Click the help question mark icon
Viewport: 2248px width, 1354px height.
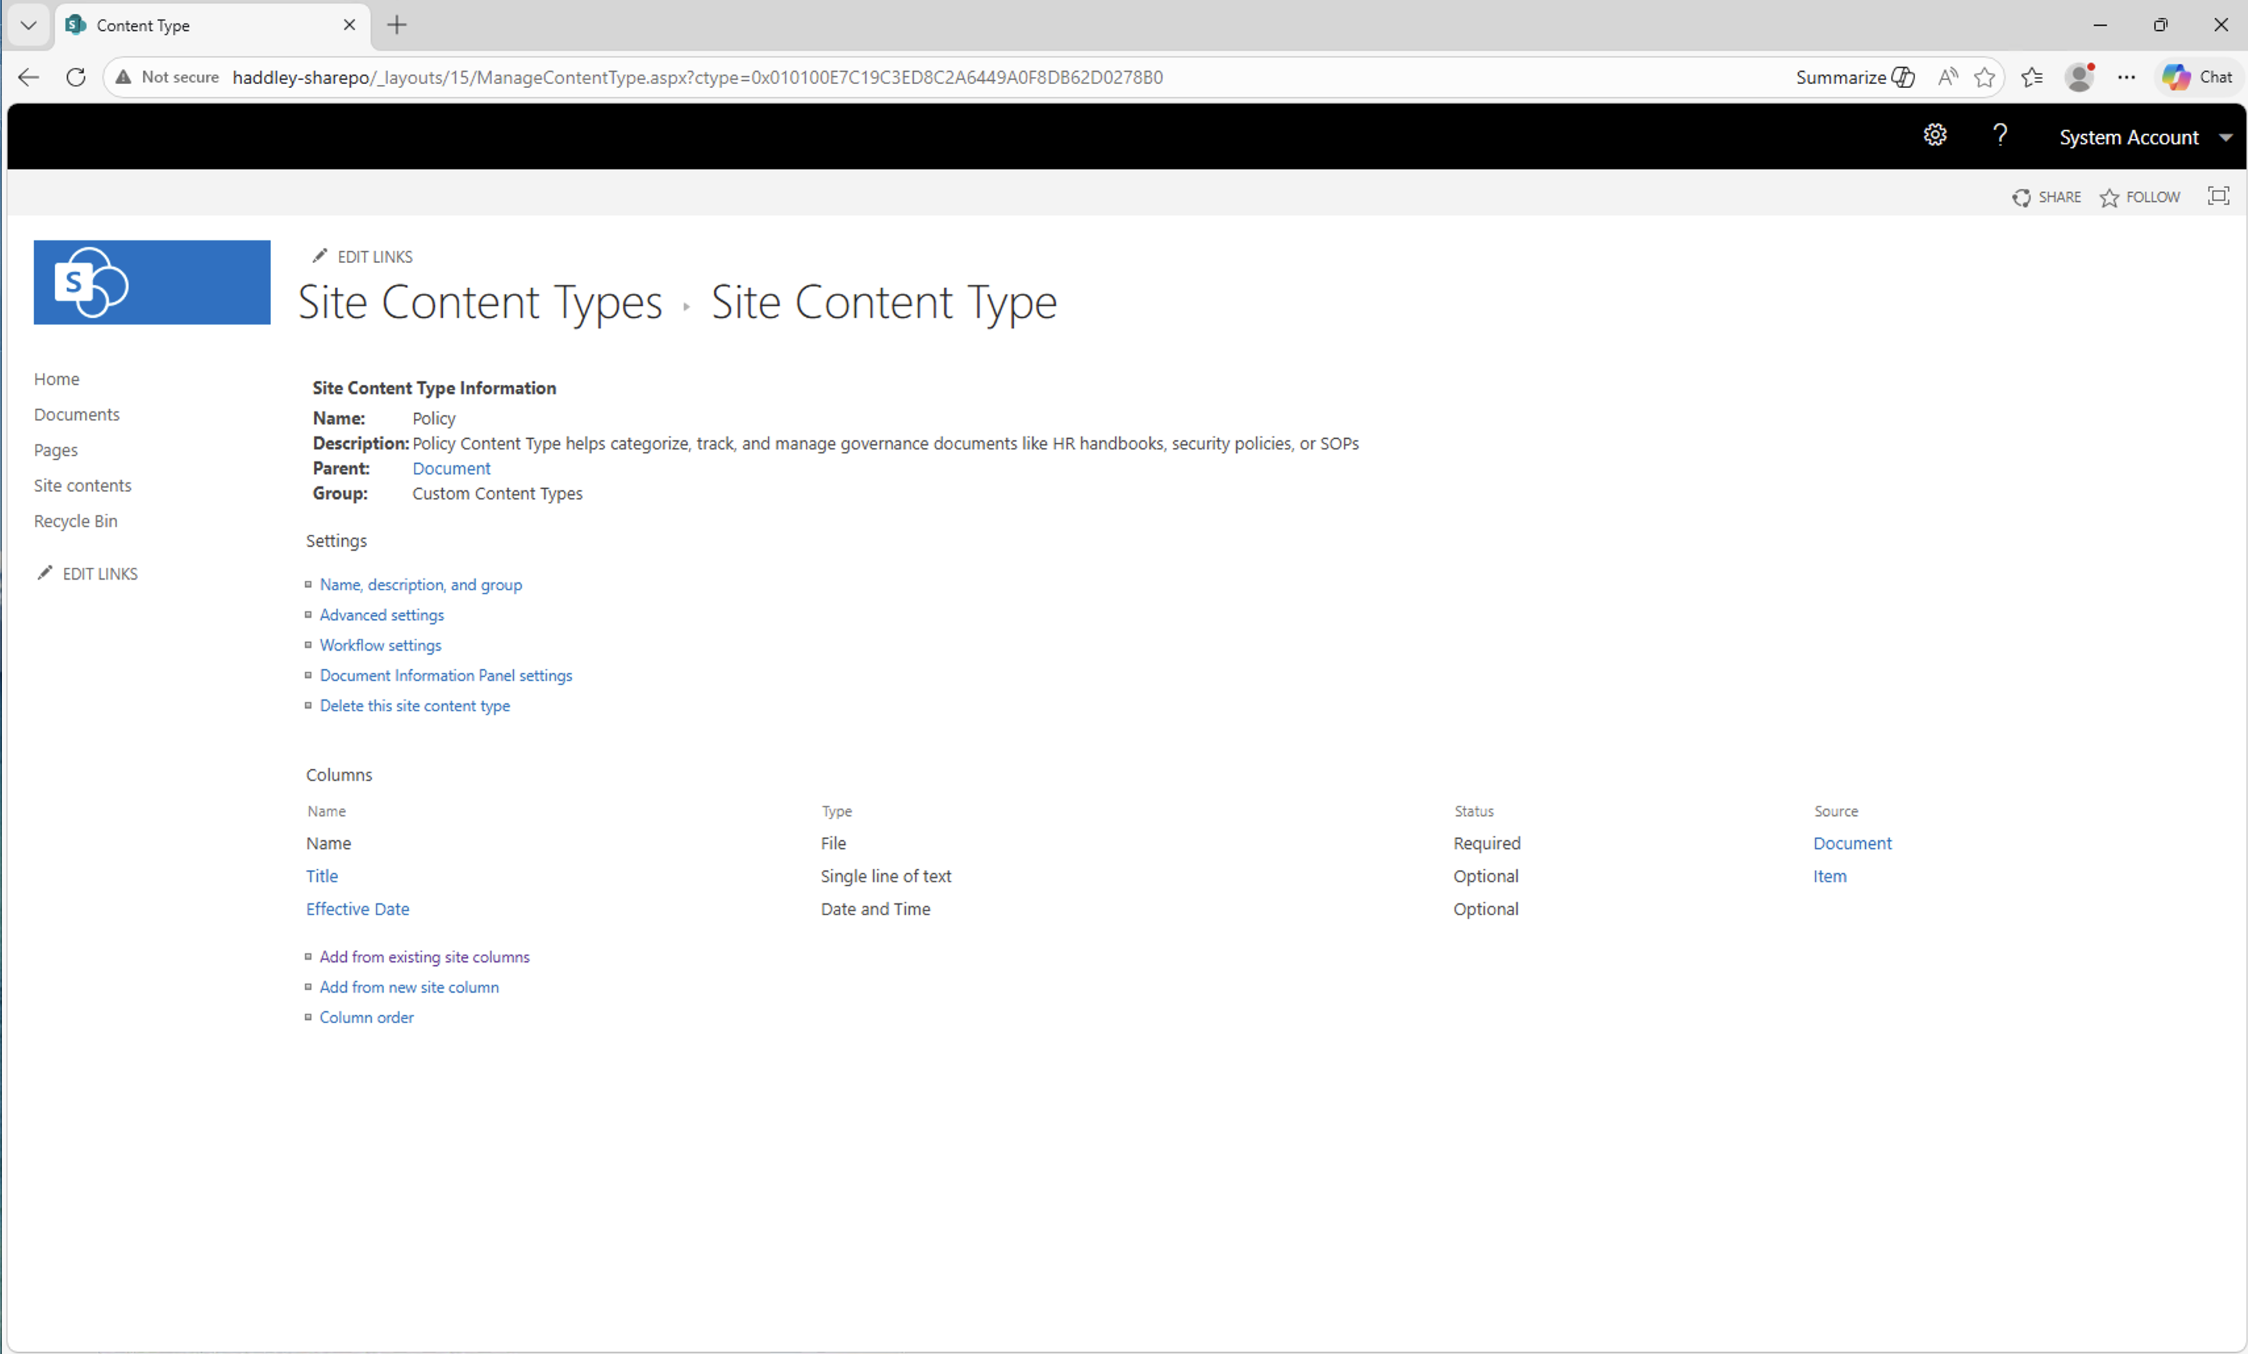1999,136
